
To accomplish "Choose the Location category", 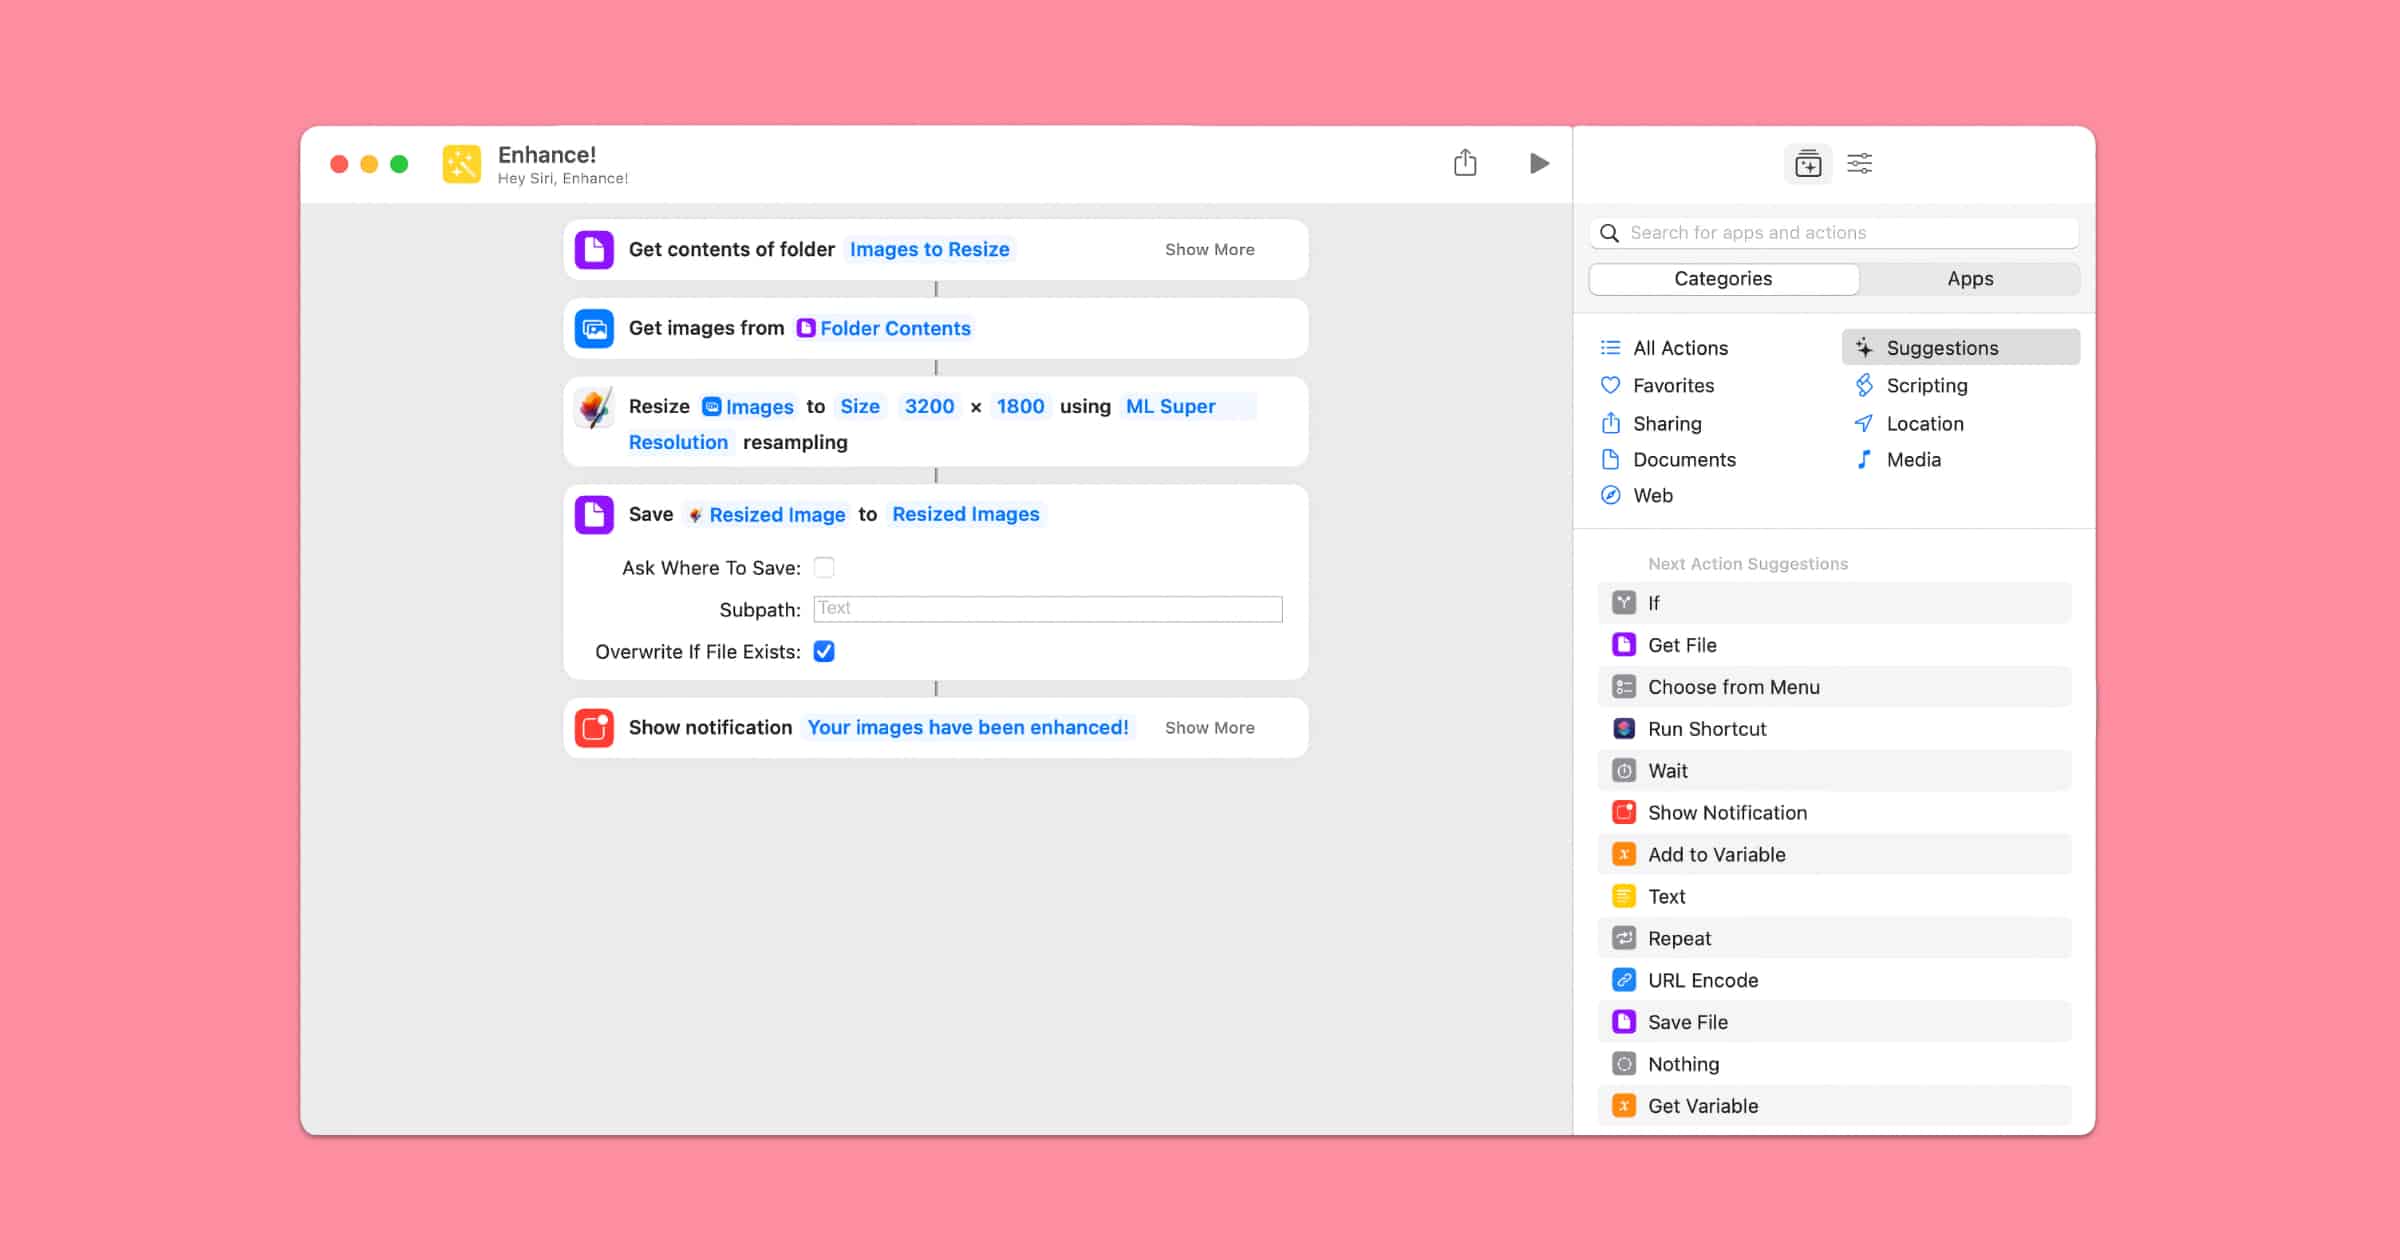I will 1924,423.
